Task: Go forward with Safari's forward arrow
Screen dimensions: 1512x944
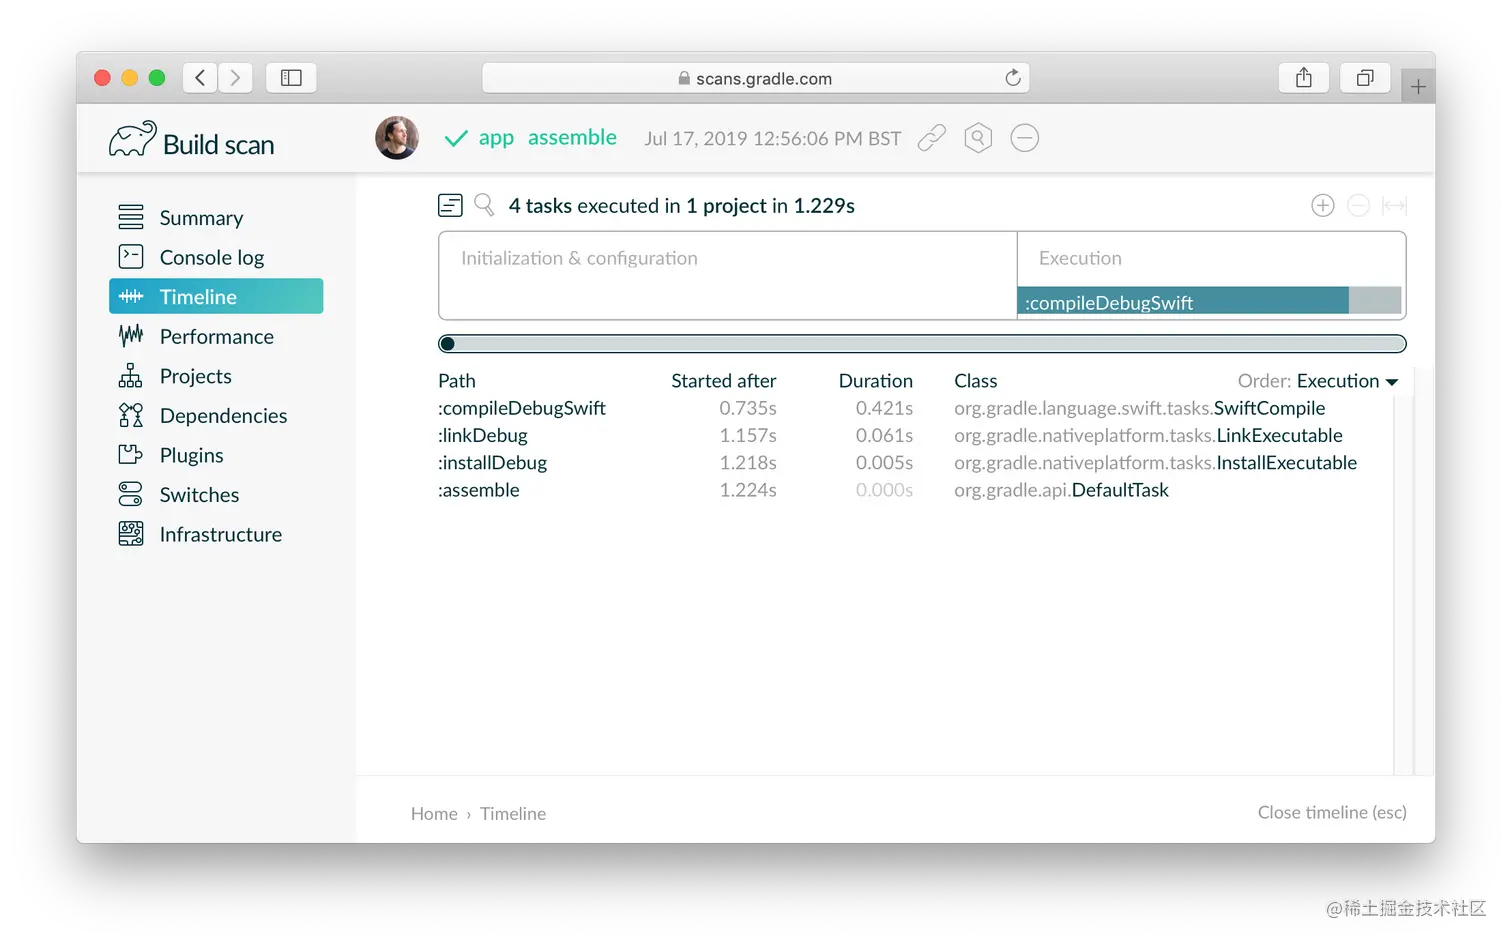Action: click(235, 78)
